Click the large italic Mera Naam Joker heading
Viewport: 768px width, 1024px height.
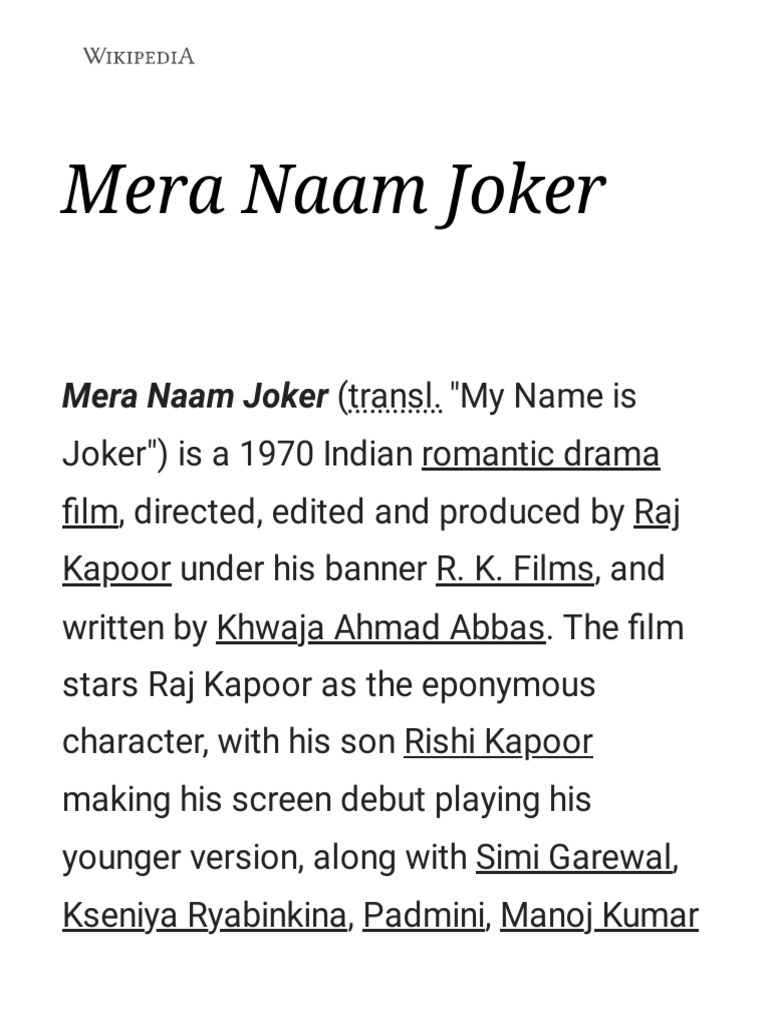[x=334, y=189]
